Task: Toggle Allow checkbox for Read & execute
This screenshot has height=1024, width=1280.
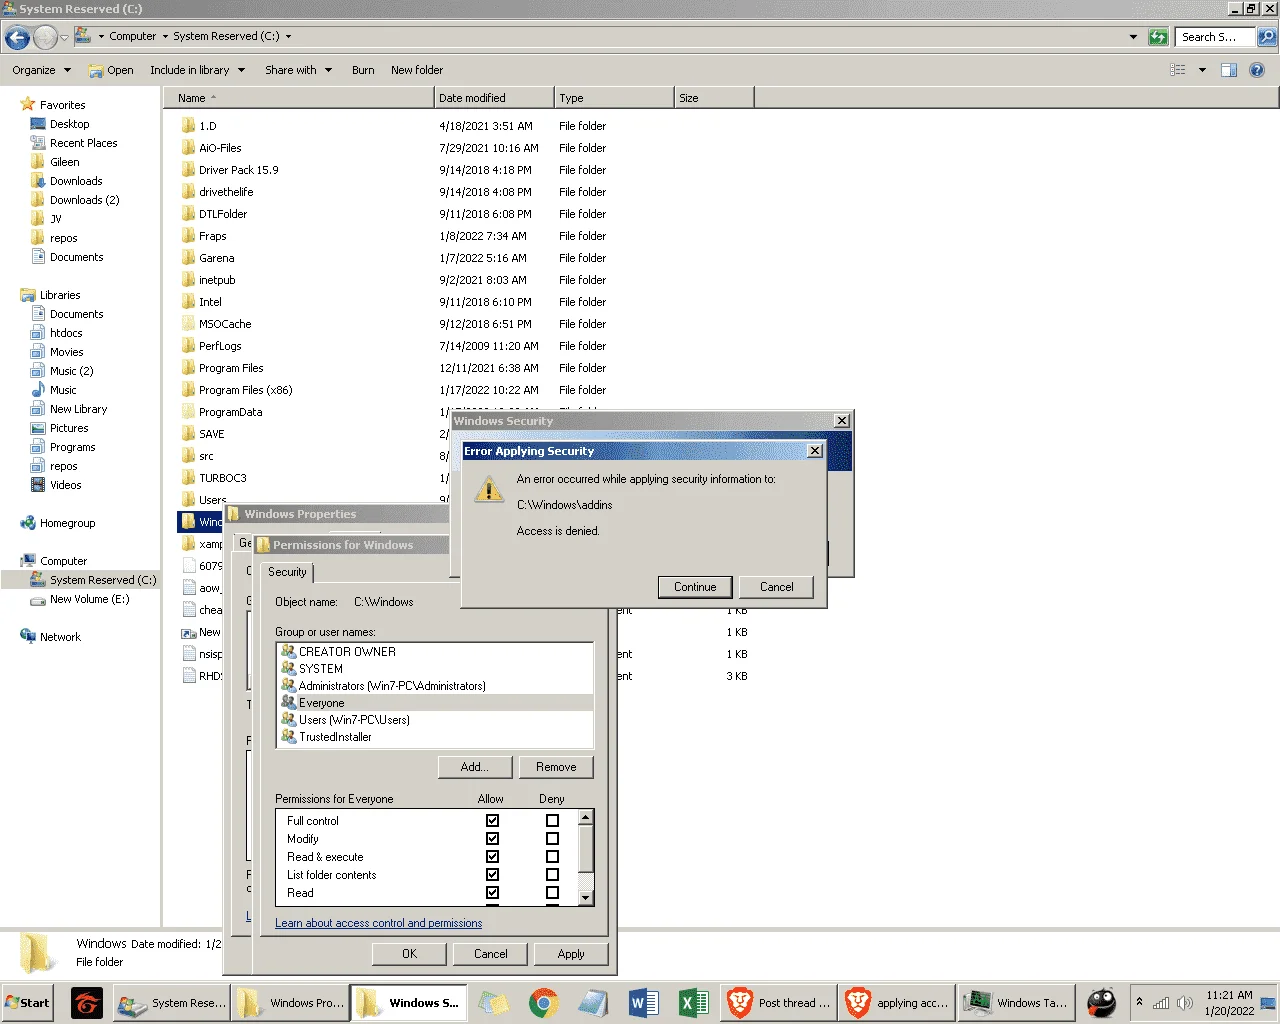Action: click(492, 857)
